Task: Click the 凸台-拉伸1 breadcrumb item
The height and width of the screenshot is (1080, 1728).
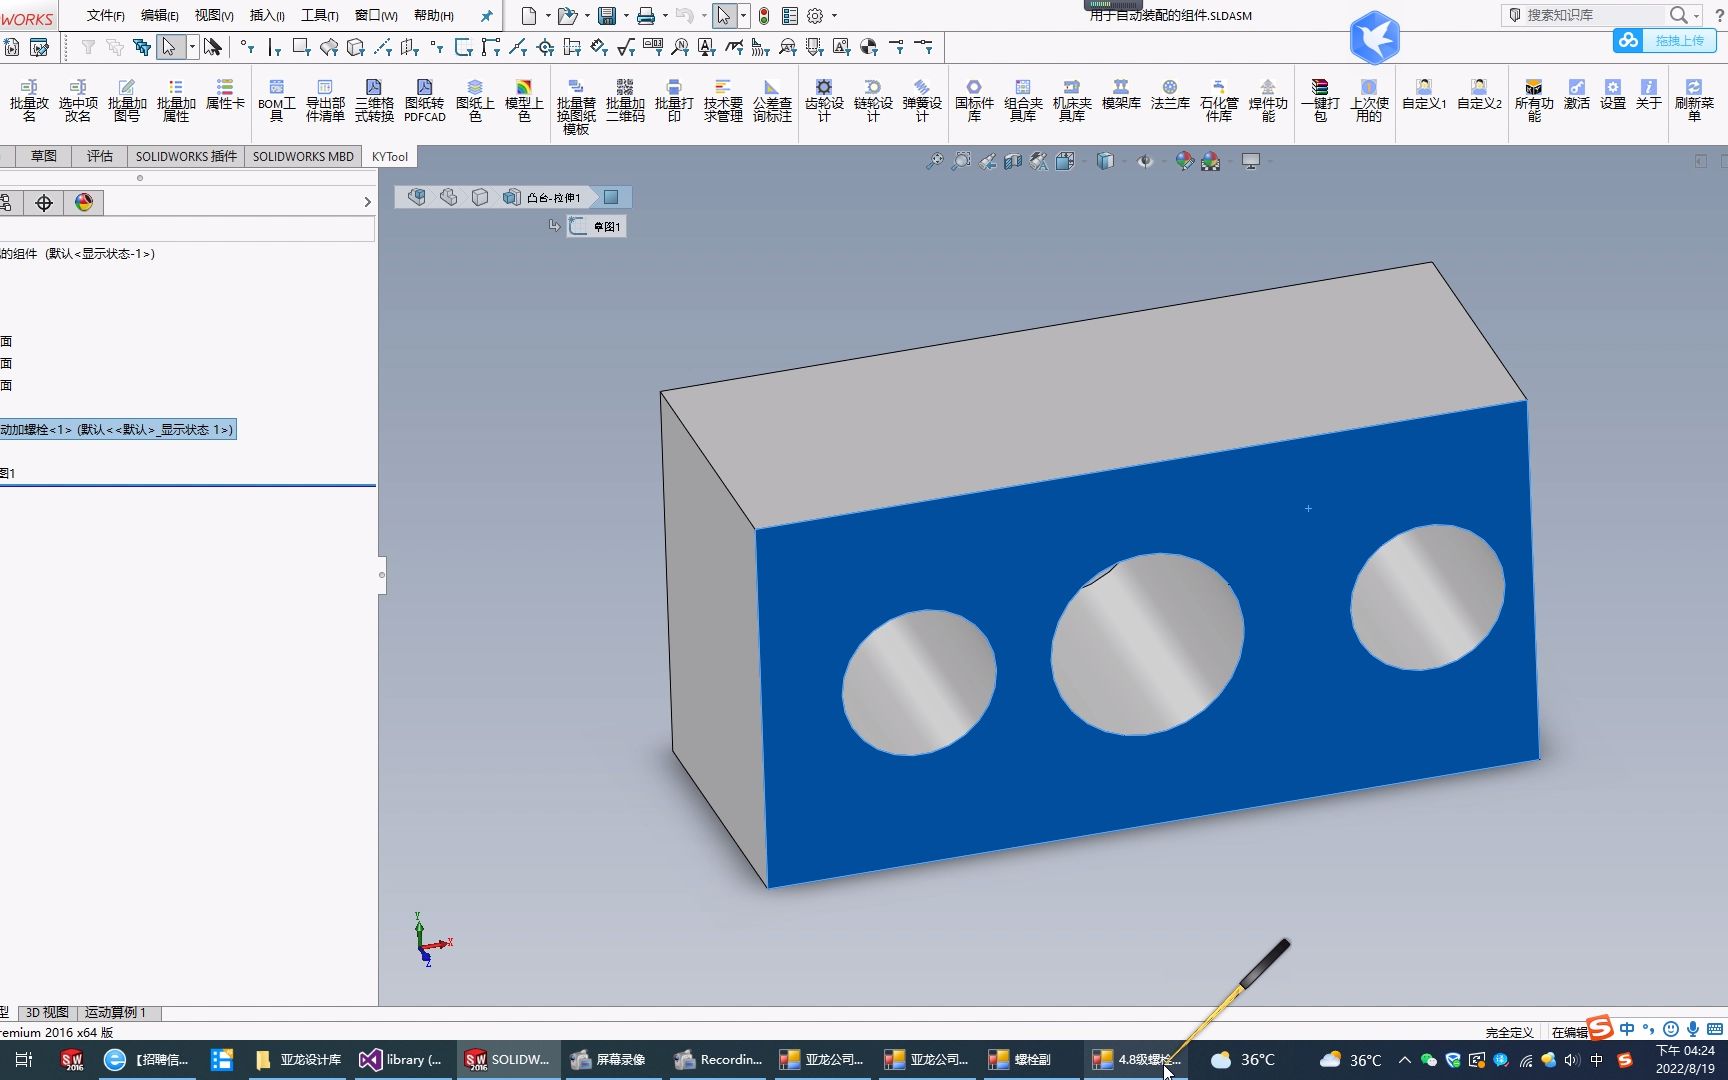Action: tap(552, 197)
